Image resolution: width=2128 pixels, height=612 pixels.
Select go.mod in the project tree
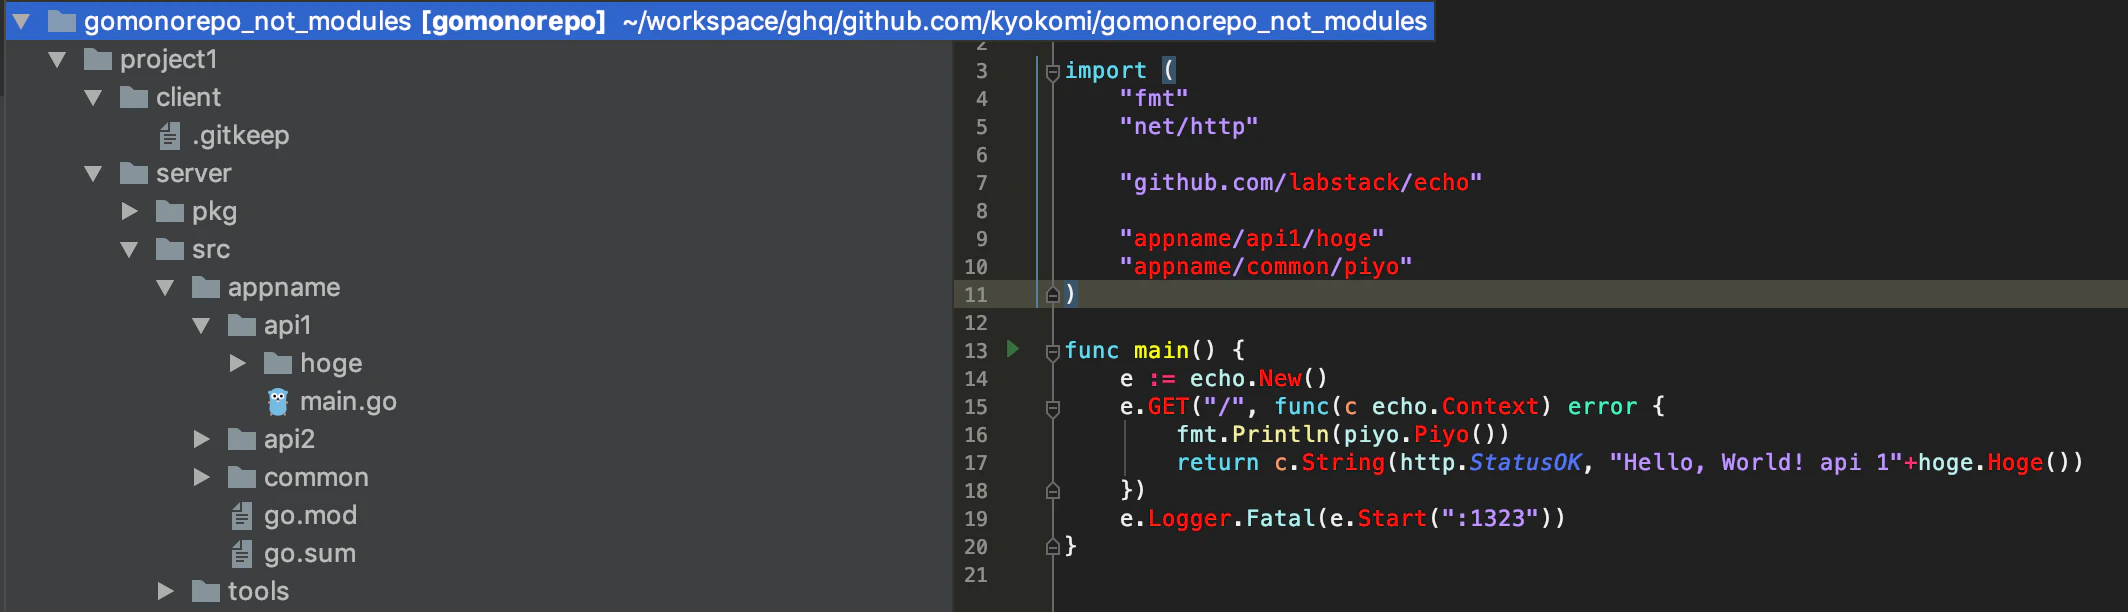[x=310, y=515]
